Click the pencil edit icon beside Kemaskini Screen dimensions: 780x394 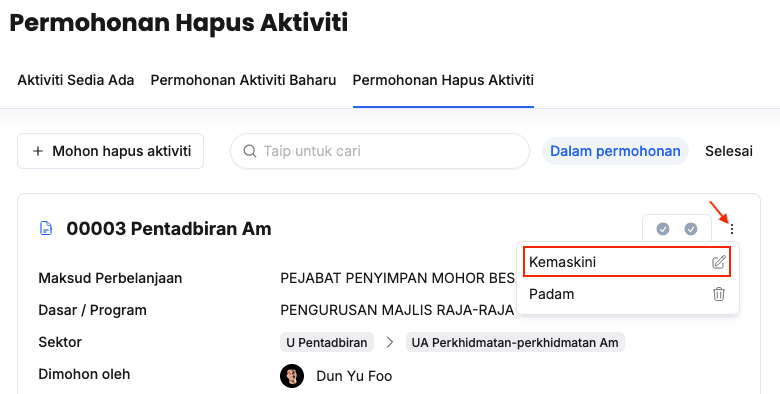pos(718,262)
